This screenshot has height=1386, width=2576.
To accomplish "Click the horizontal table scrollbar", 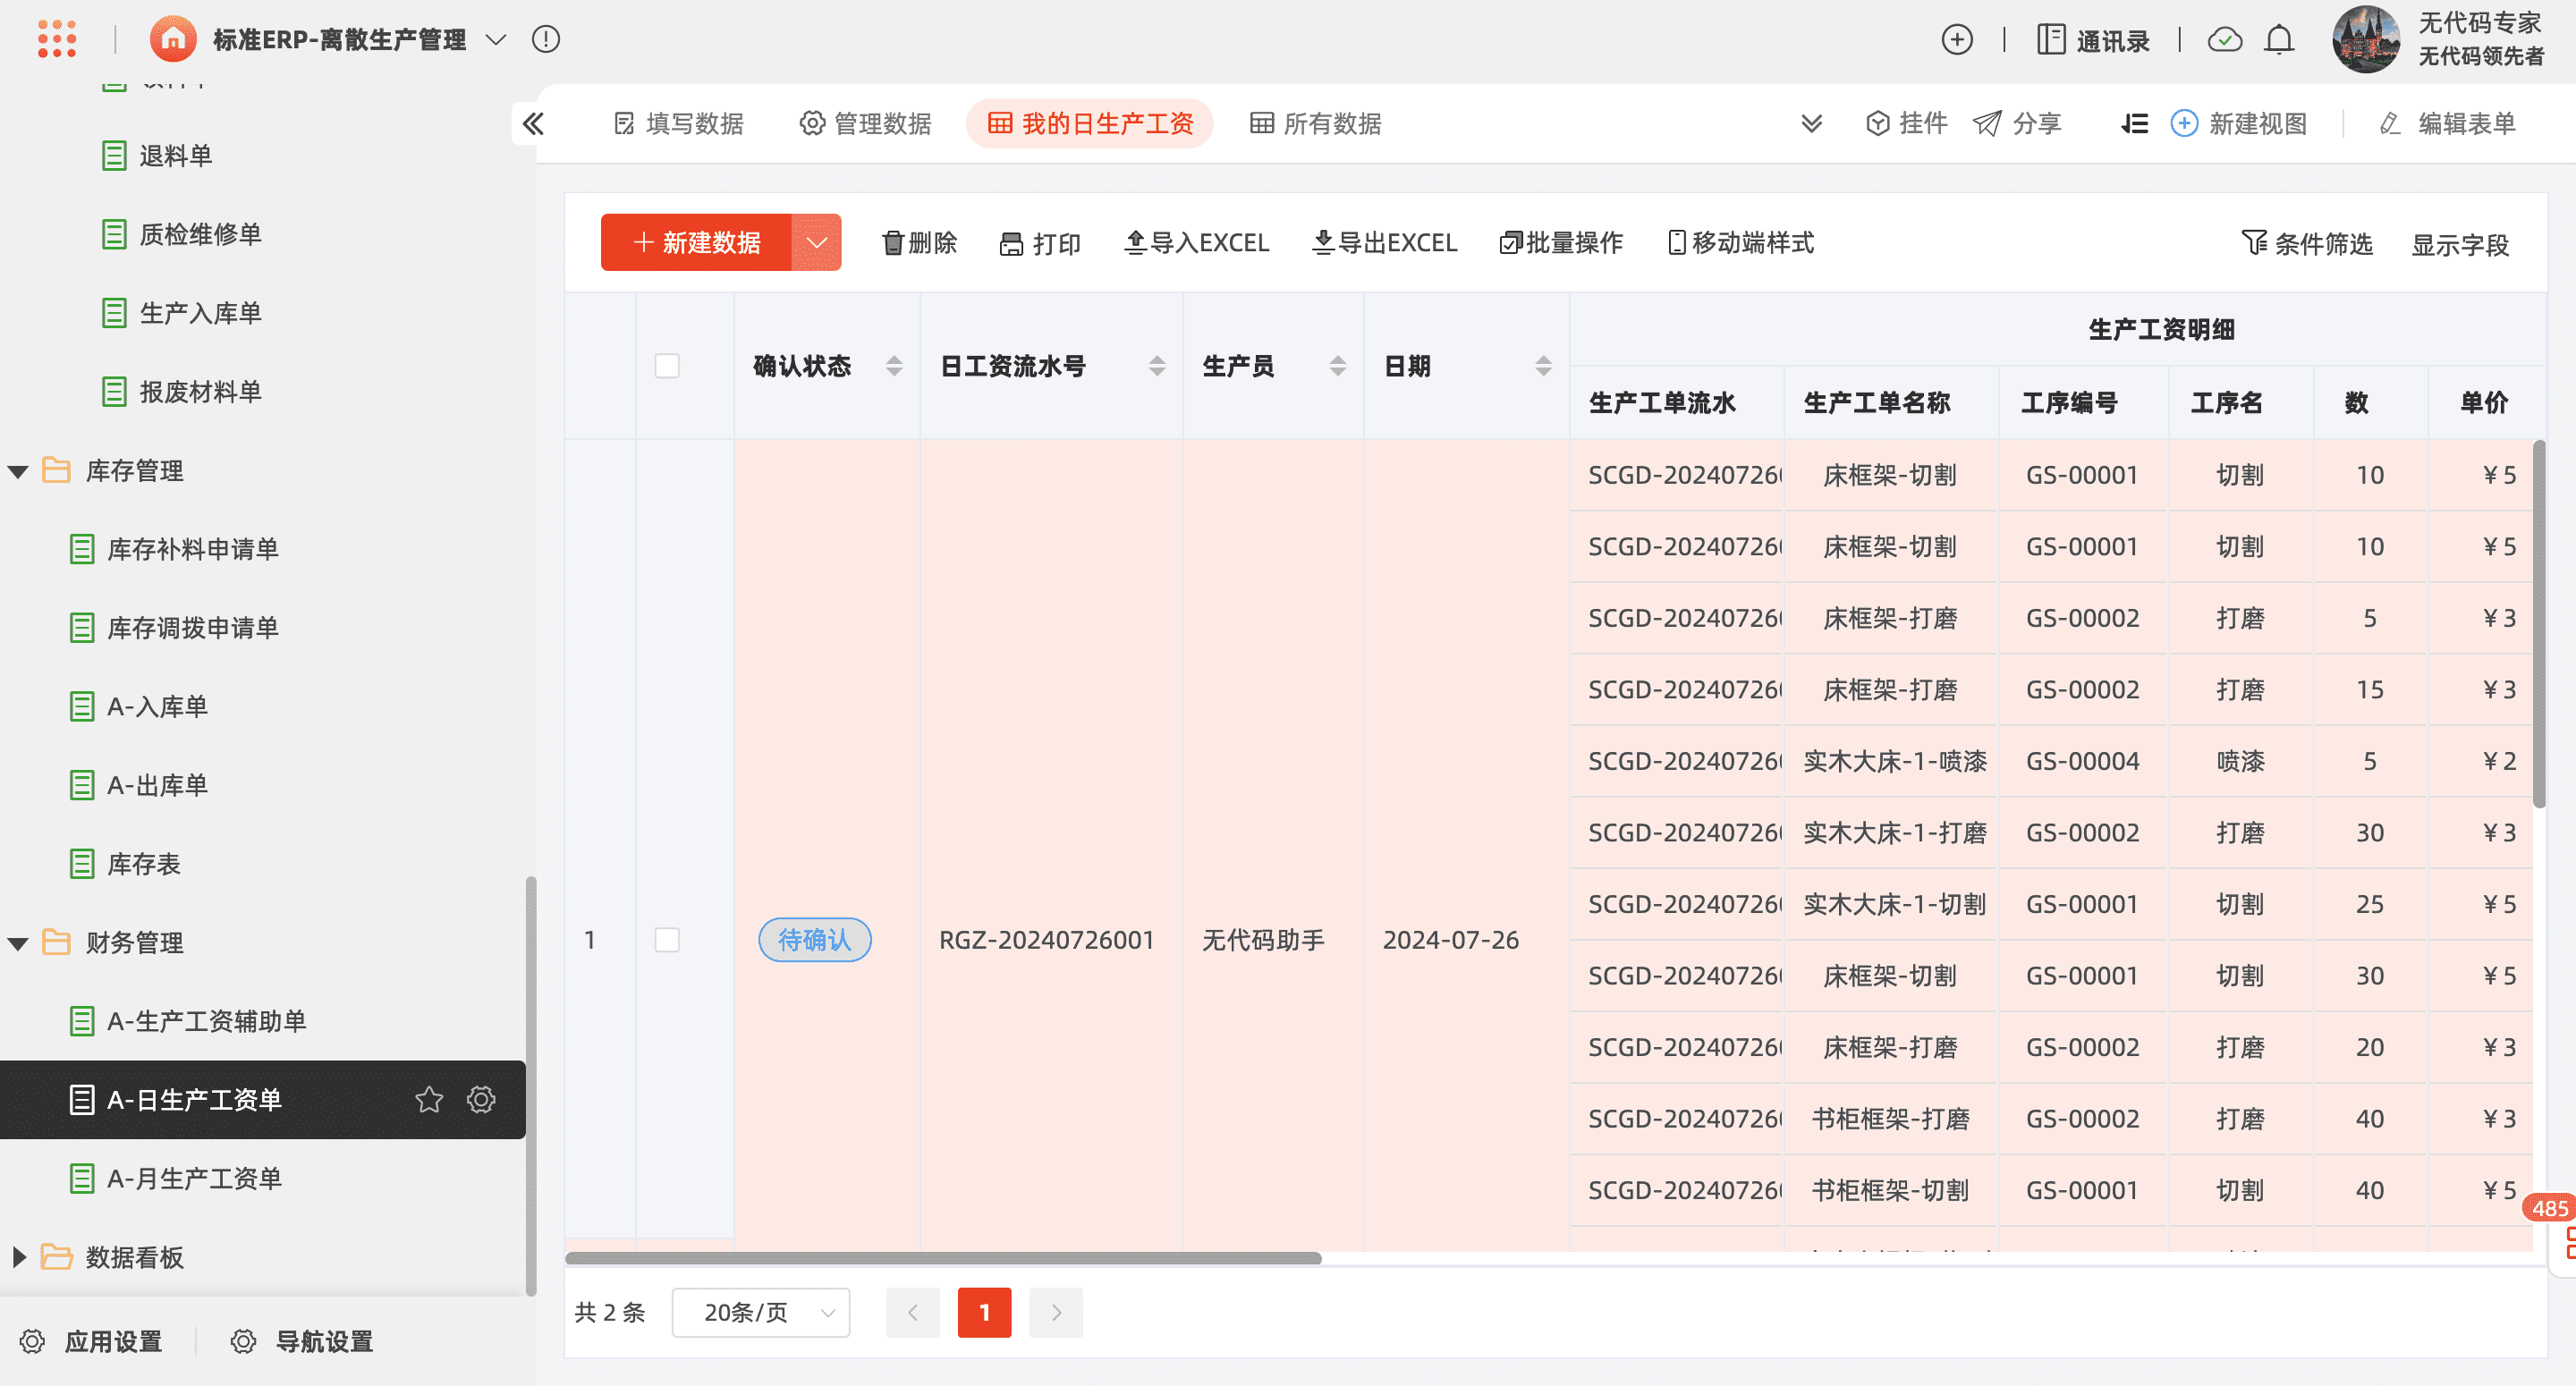I will (943, 1258).
